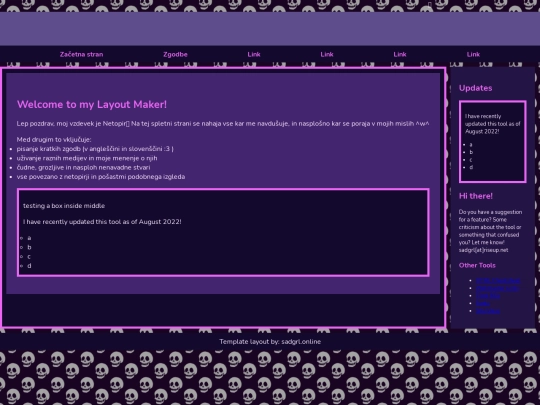Open the first link under Other Tools

[498, 281]
